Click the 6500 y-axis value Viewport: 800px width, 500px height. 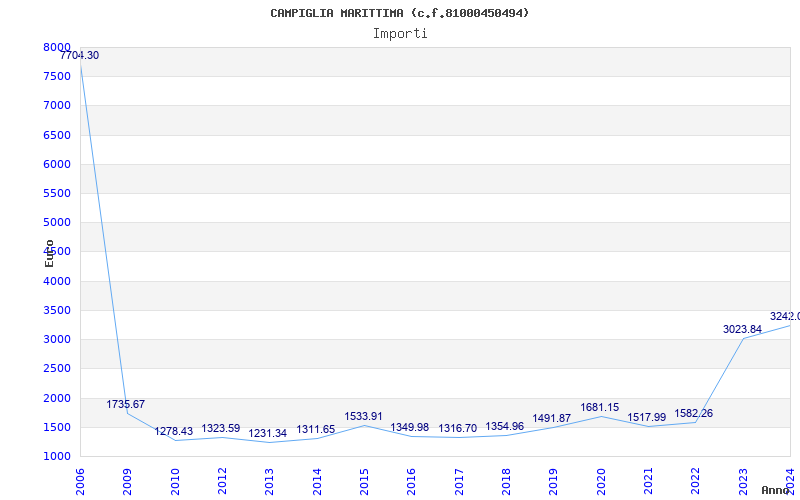tap(57, 135)
